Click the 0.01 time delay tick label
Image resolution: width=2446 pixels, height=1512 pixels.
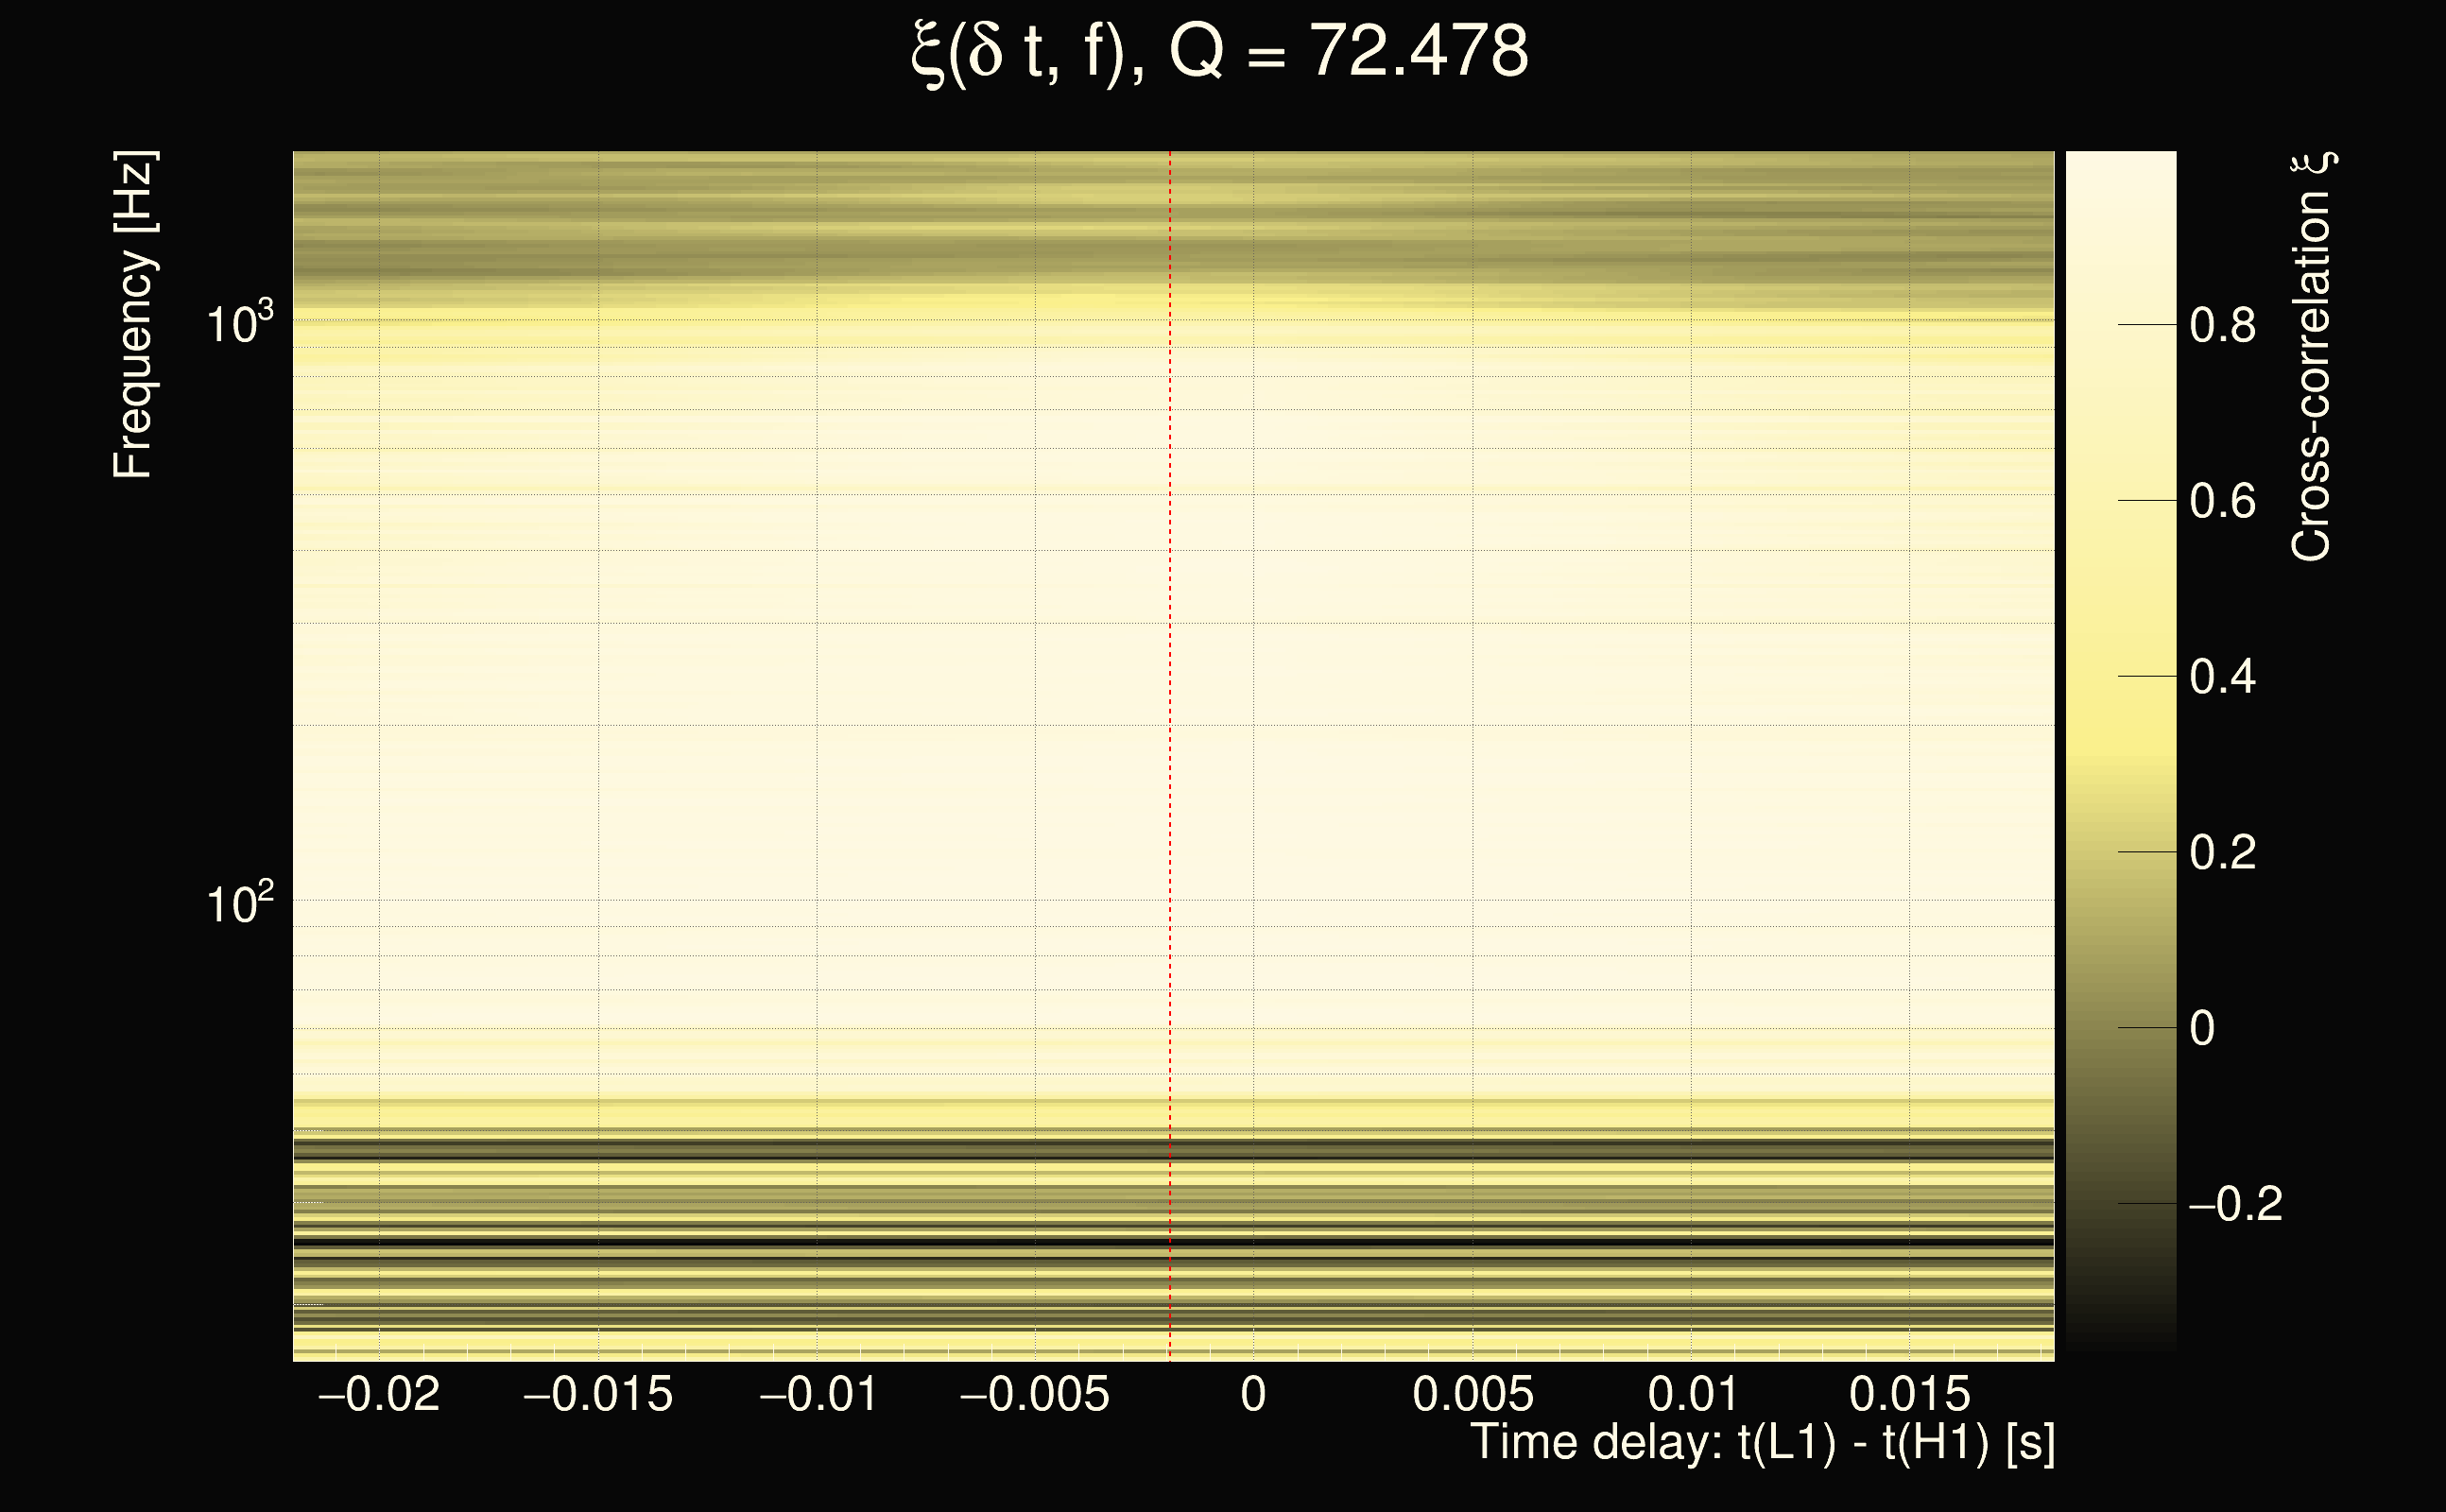coord(1692,1394)
